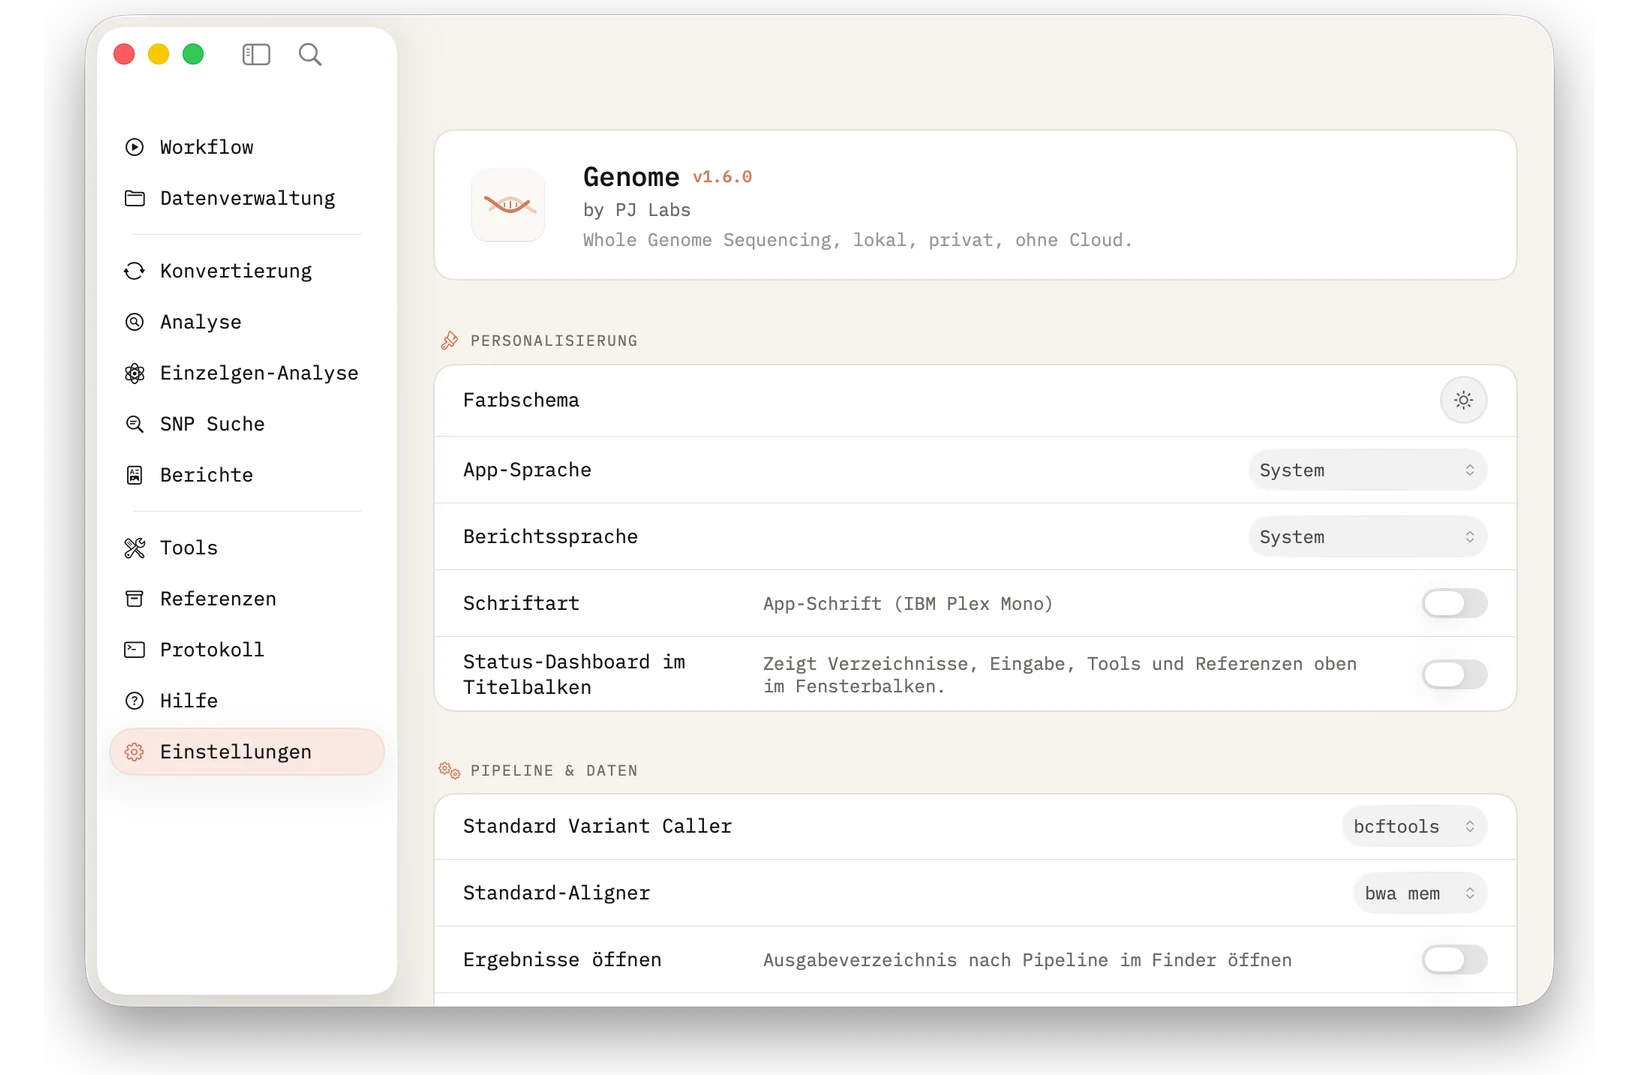
Task: Click the Pipeline & Daten gears icon
Action: 449,770
